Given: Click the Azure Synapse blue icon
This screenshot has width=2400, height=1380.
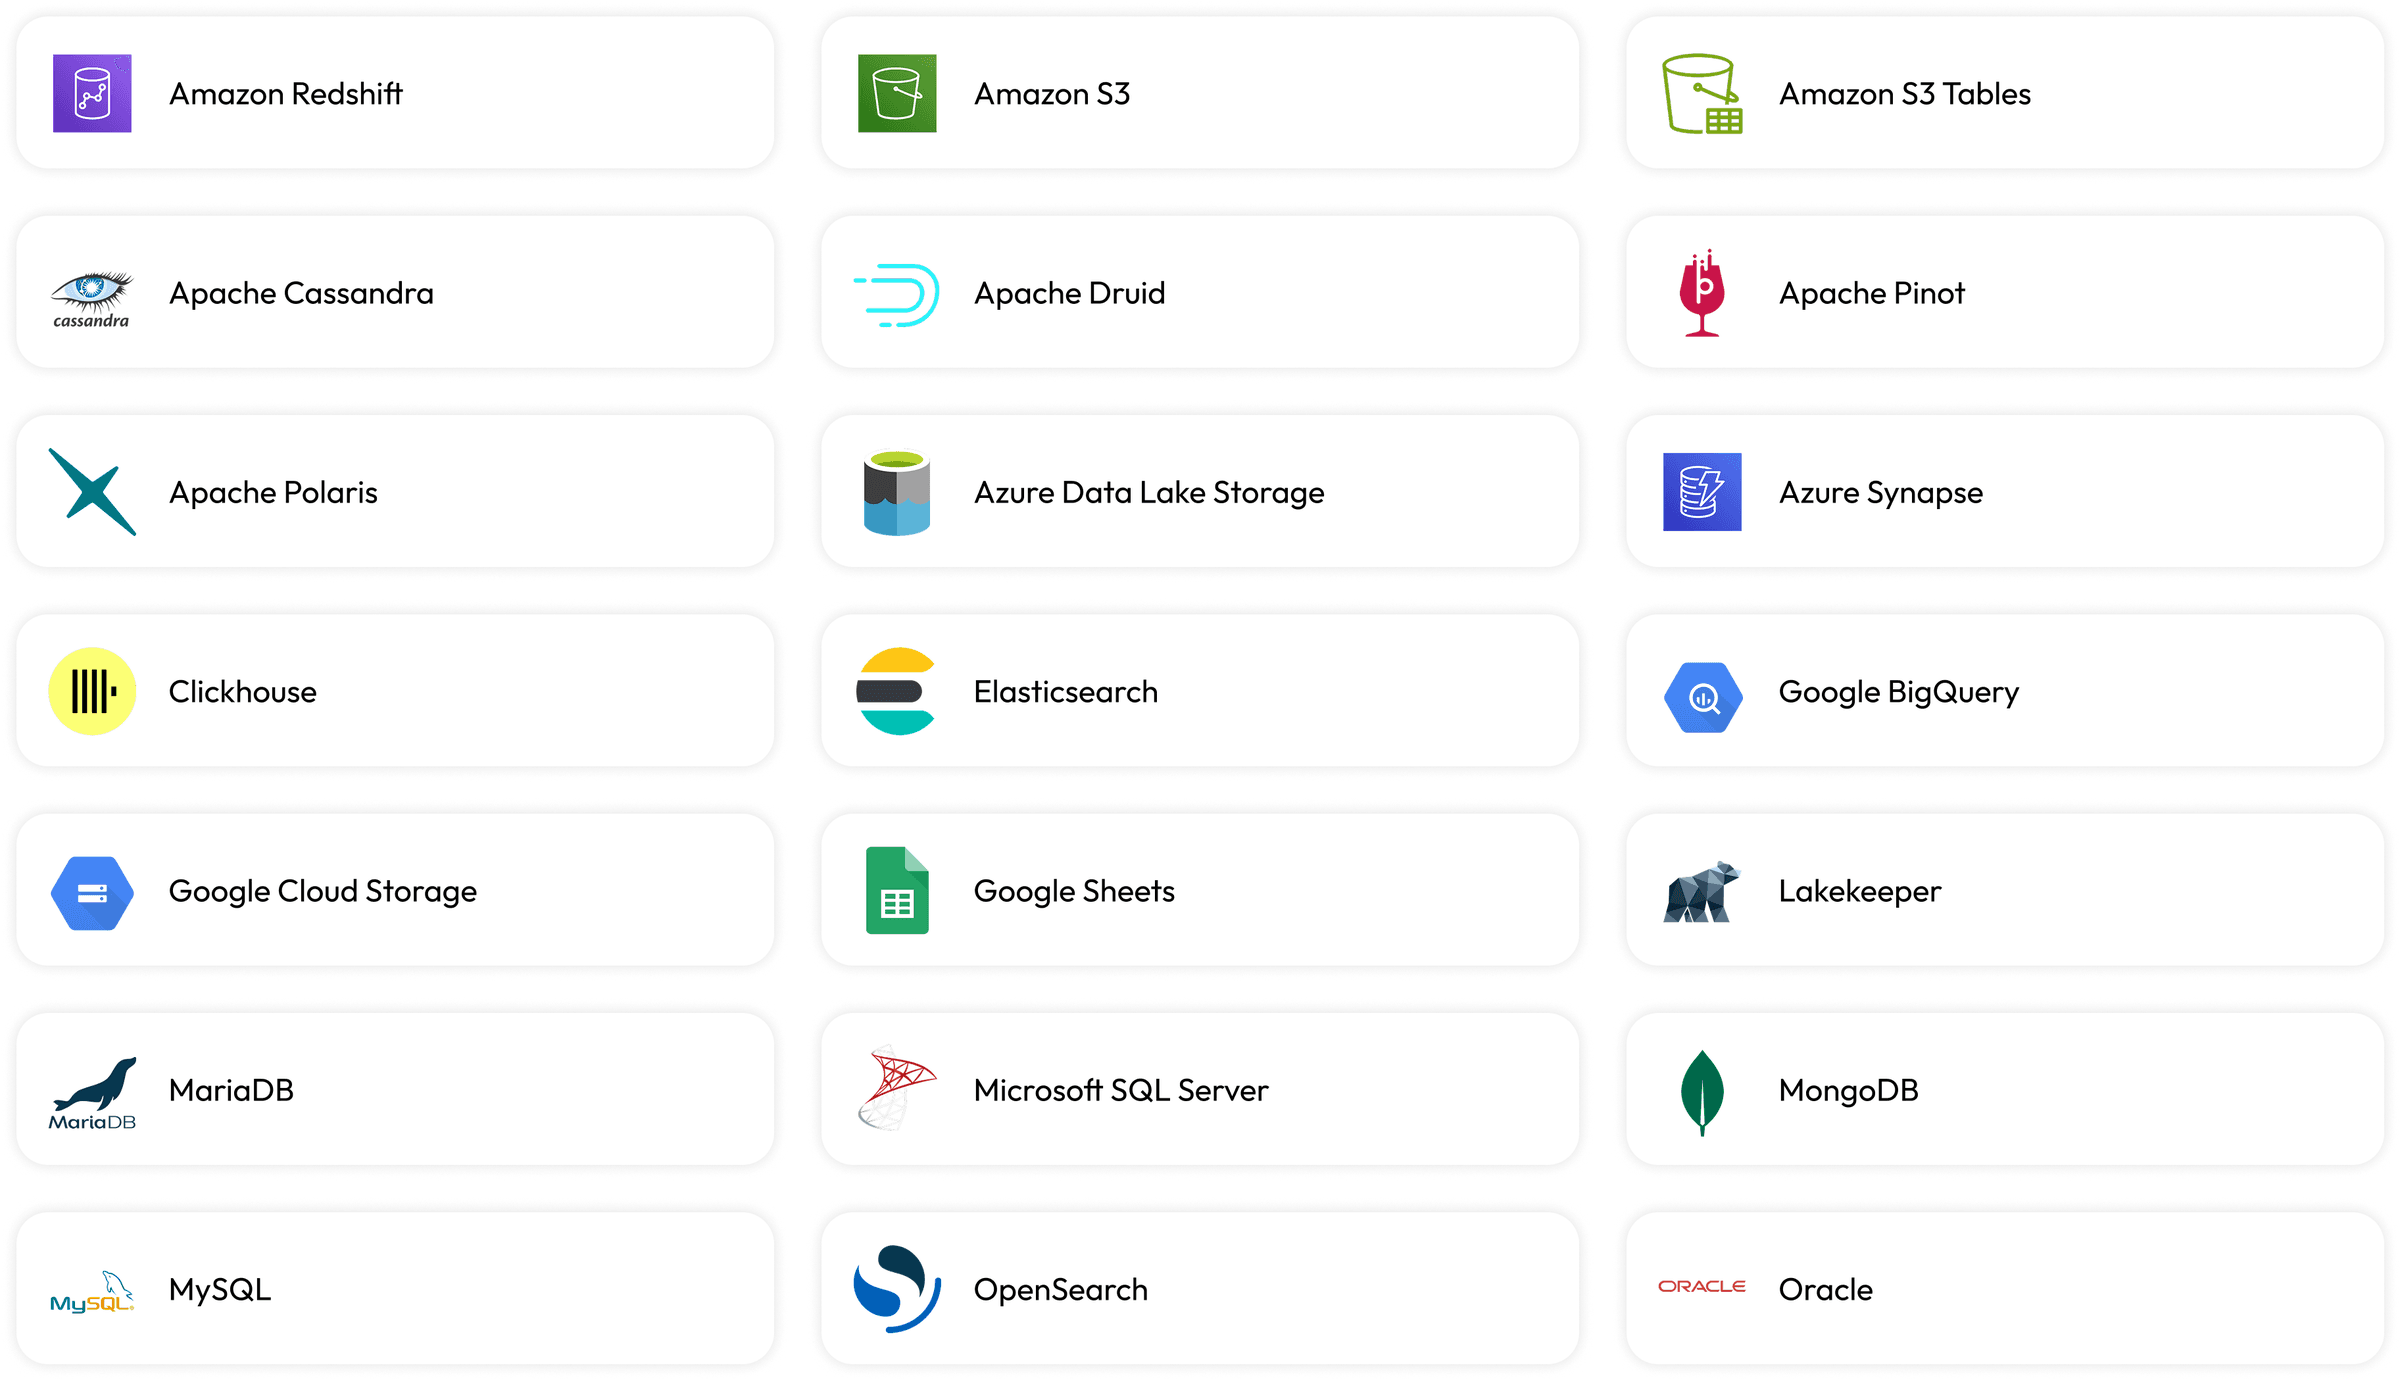Looking at the screenshot, I should click(1702, 492).
